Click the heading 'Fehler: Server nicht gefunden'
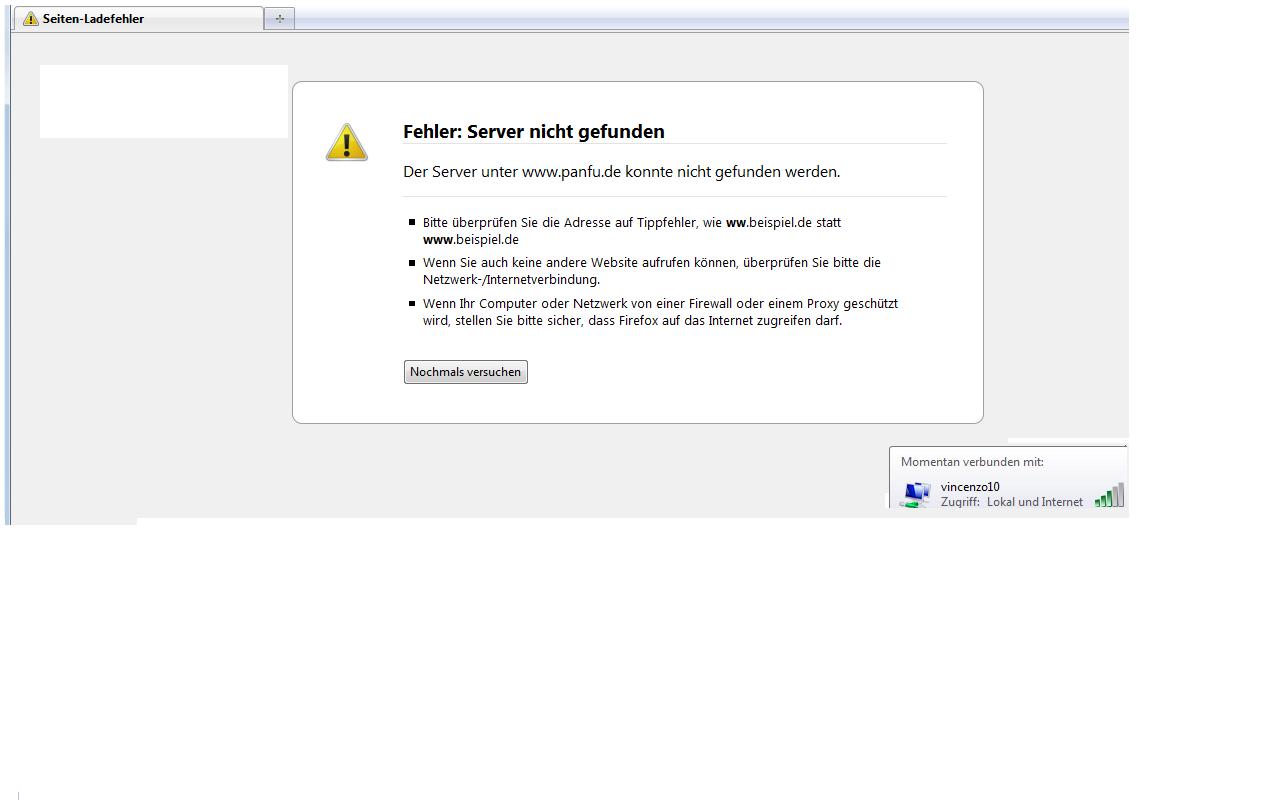The width and height of the screenshot is (1280, 800). point(534,132)
